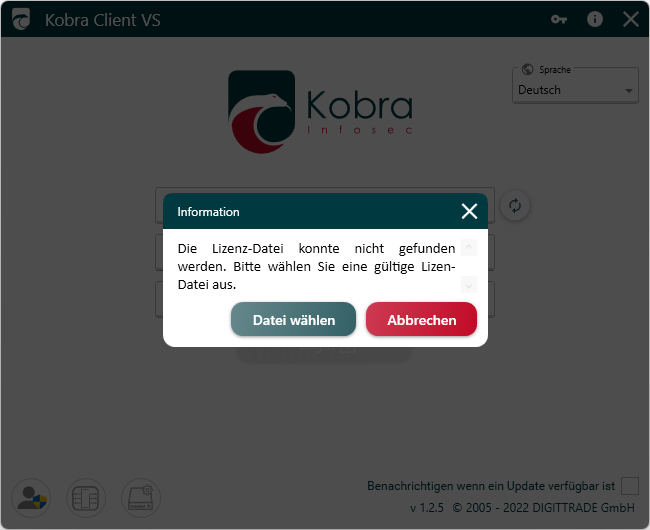This screenshot has height=530, width=650.
Task: Click the dropdown arrow next to Deutsch
Action: coord(629,91)
